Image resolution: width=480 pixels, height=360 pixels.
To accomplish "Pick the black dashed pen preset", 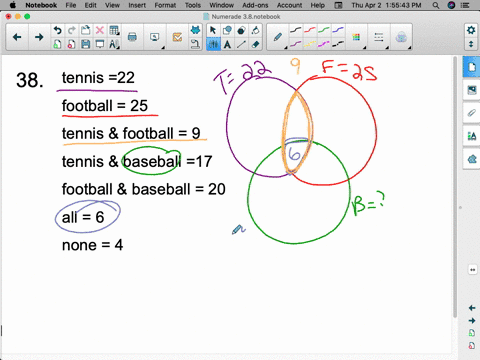I will 338,44.
